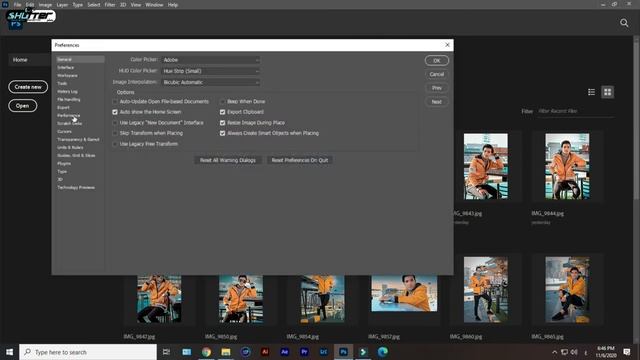Open the Image Interpolation dropdown
This screenshot has width=640, height=360.
(x=211, y=82)
